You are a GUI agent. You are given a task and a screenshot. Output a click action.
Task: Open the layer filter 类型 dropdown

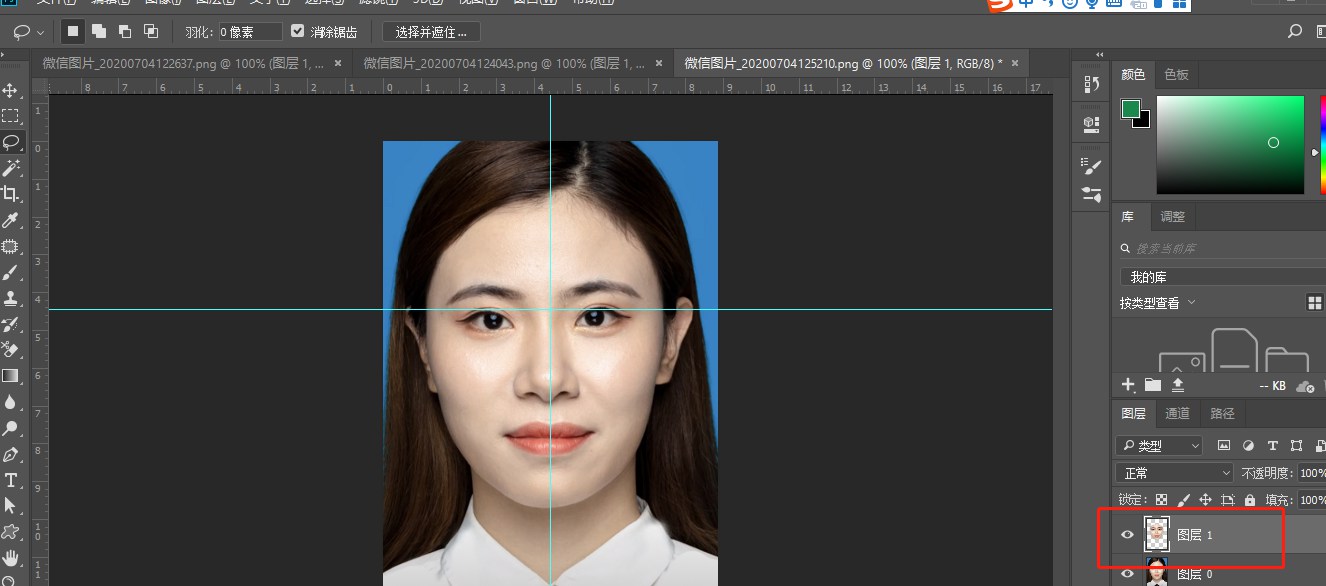tap(1160, 446)
